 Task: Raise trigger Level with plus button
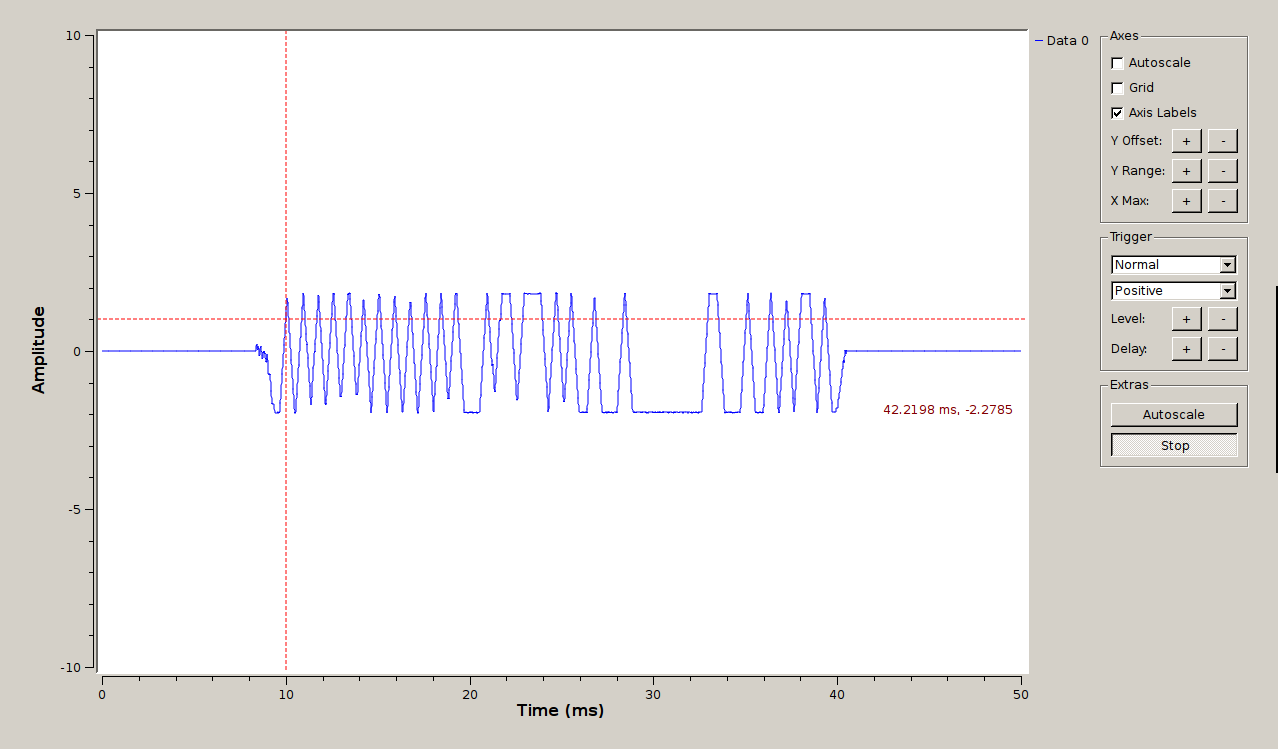[x=1186, y=319]
